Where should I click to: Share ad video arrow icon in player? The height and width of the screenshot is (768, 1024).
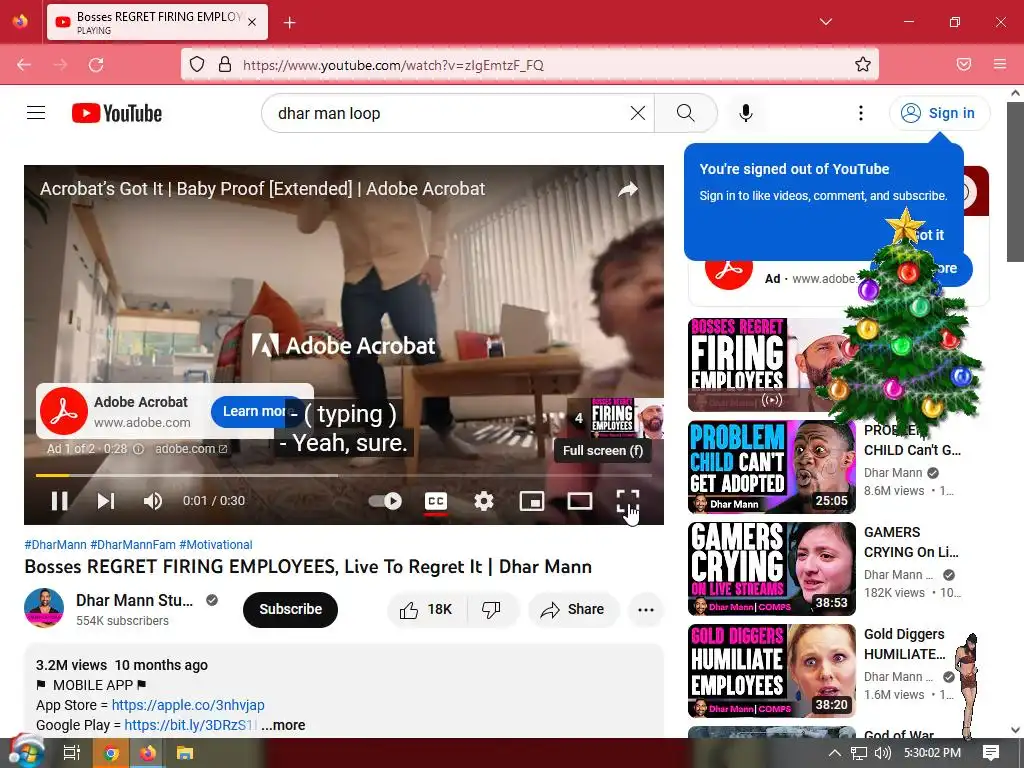tap(628, 189)
